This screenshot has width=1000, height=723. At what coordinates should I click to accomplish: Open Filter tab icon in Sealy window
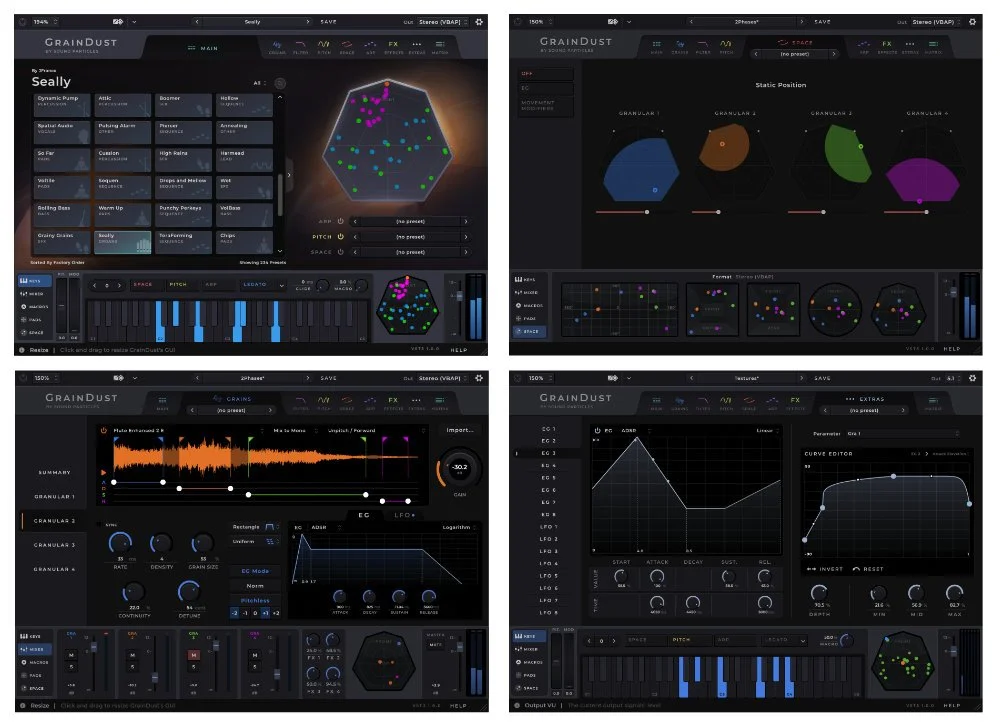[300, 47]
